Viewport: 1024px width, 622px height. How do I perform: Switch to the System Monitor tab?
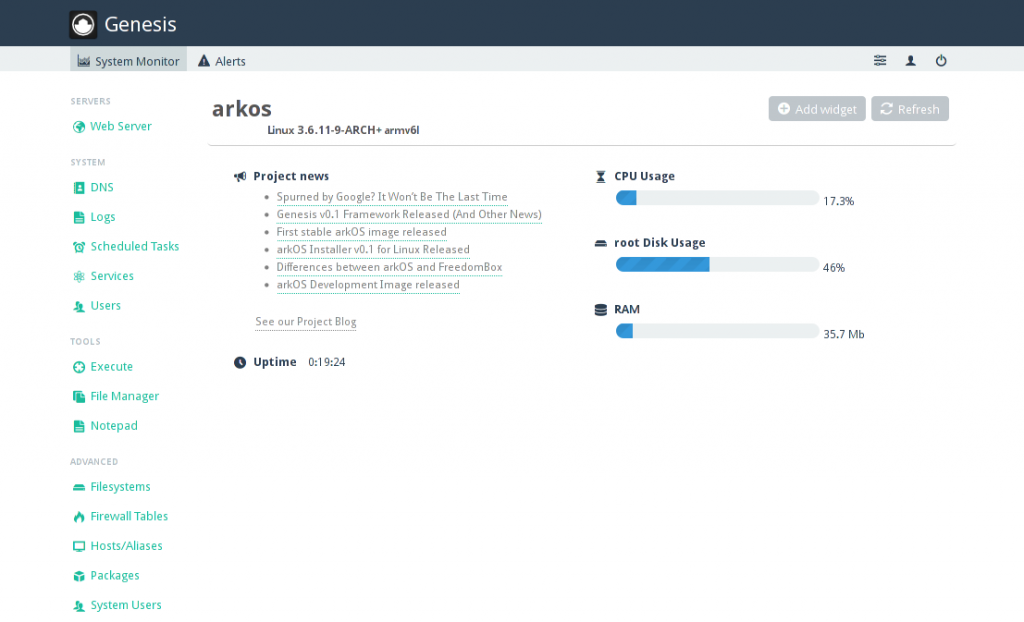127,60
